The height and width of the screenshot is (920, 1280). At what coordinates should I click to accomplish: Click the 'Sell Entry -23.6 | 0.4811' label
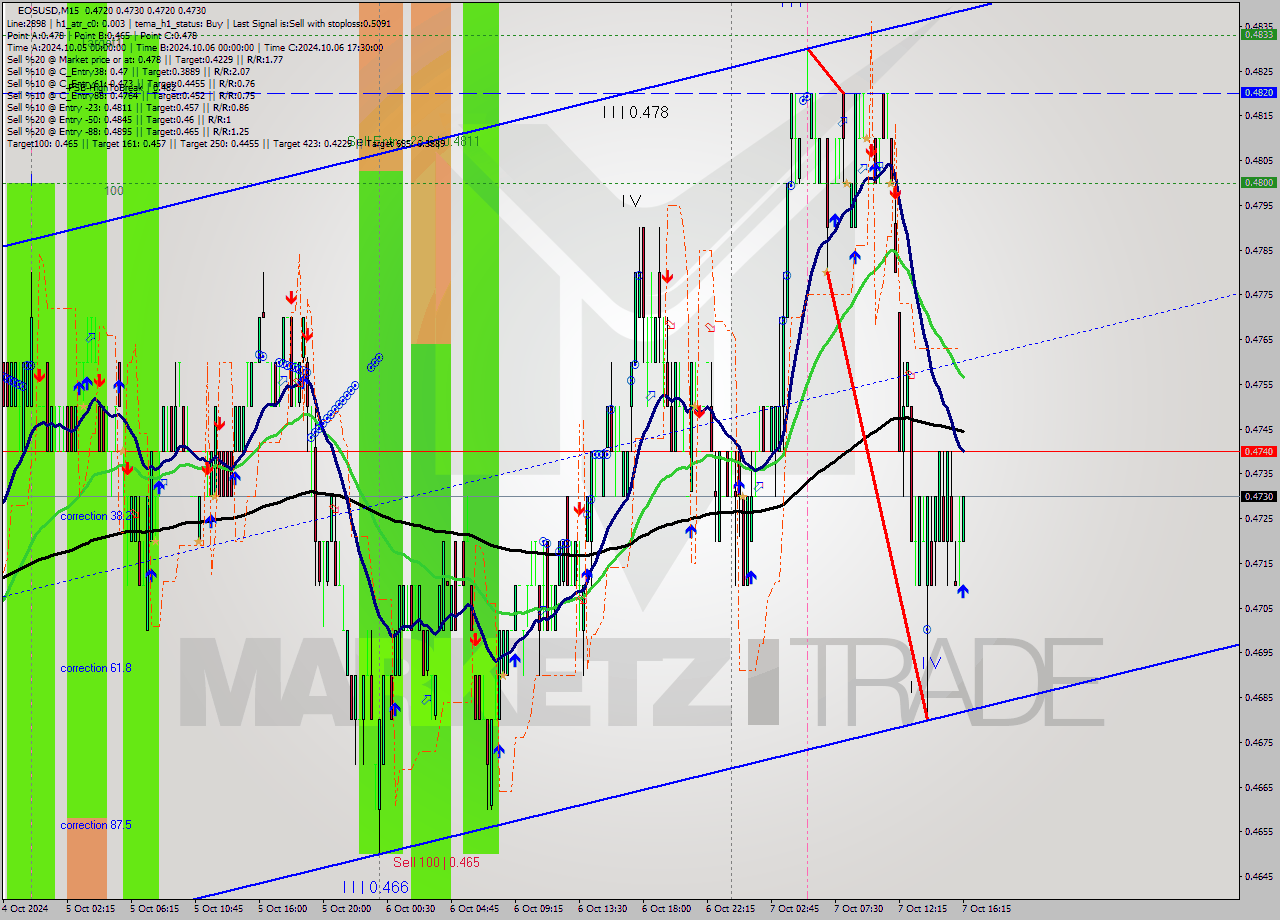point(414,142)
